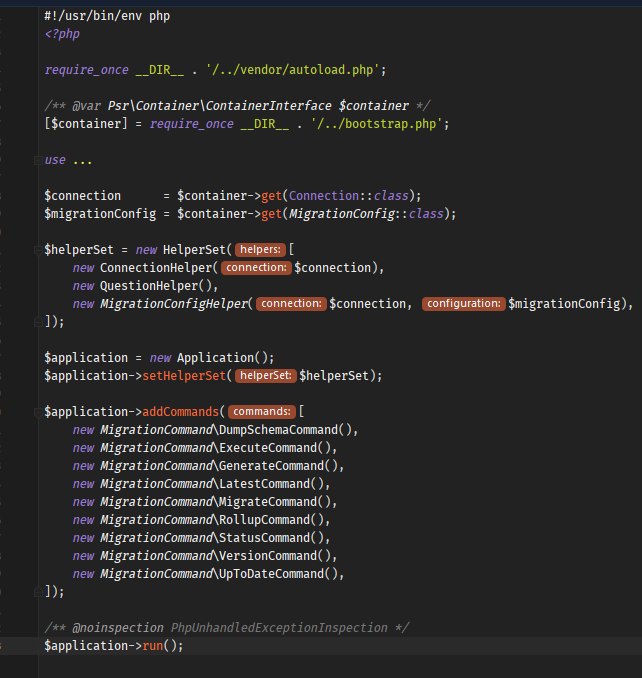Viewport: 642px width, 678px height.
Task: Click 'GenerateCommand' in commands list
Action: pos(272,466)
